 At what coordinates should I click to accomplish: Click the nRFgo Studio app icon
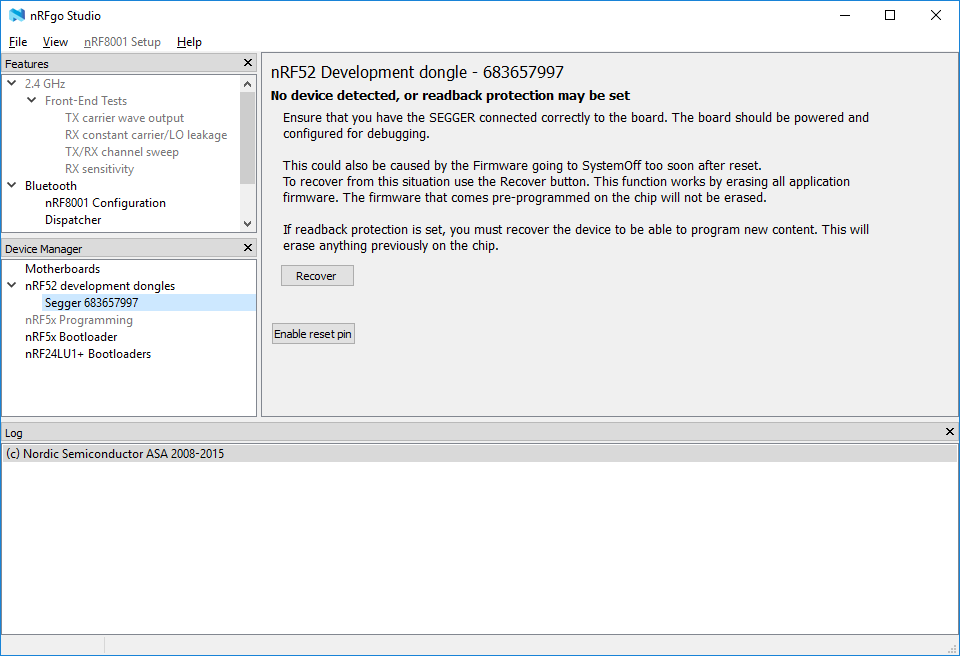[17, 15]
